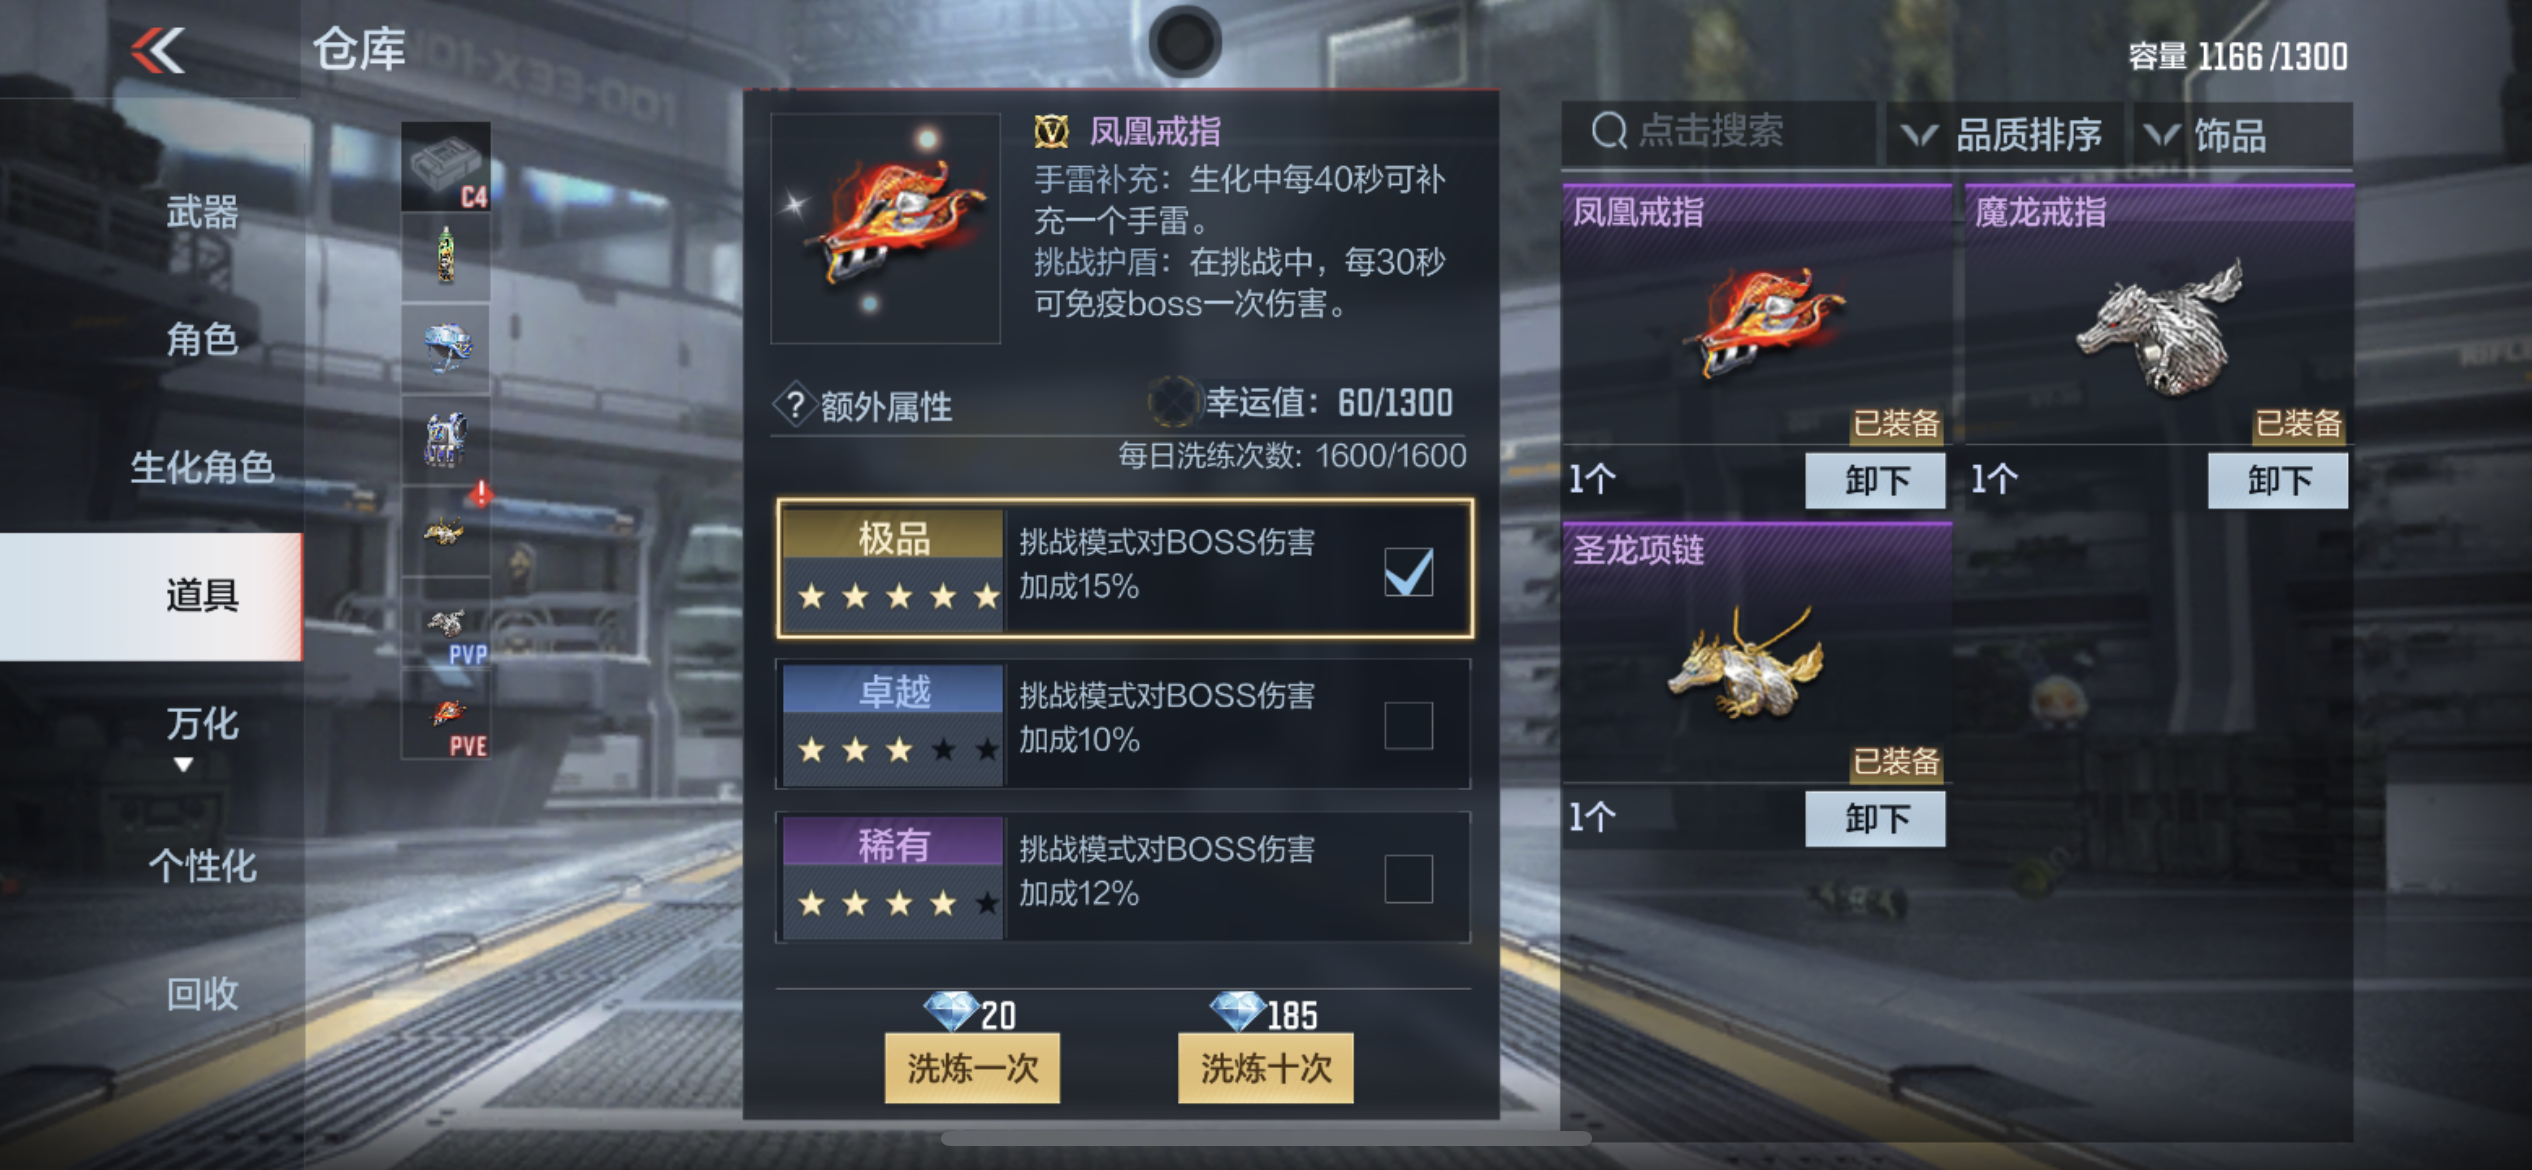
Task: Click the search magnifier icon
Action: [1609, 131]
